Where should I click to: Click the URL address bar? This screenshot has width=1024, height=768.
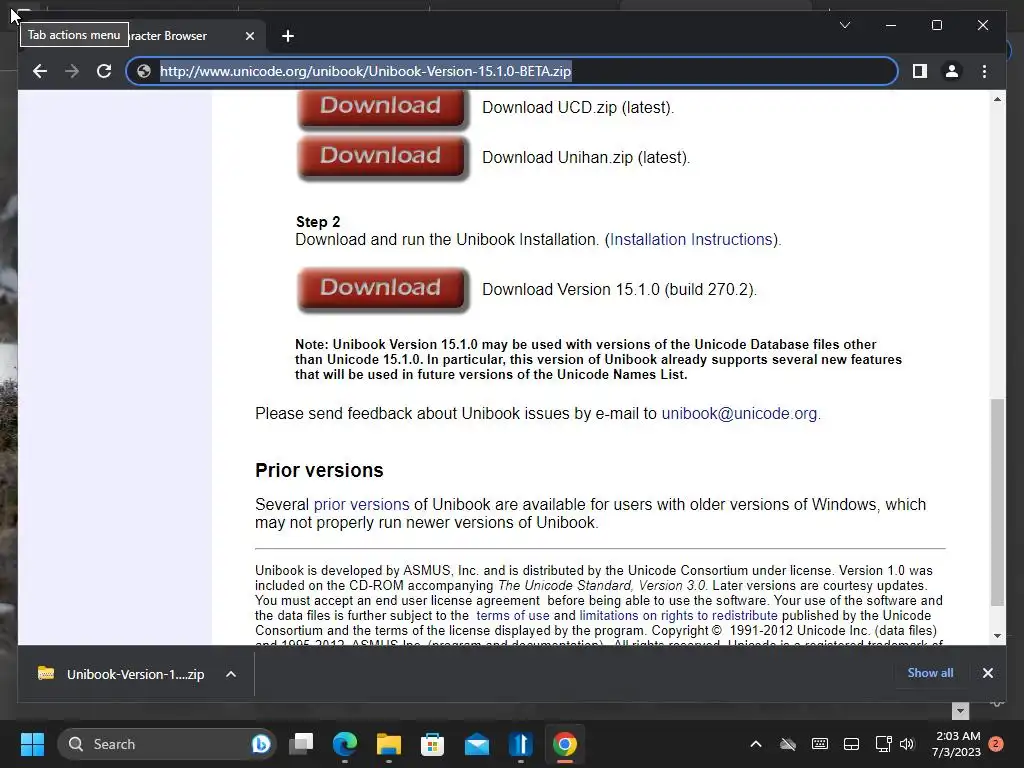click(x=512, y=71)
